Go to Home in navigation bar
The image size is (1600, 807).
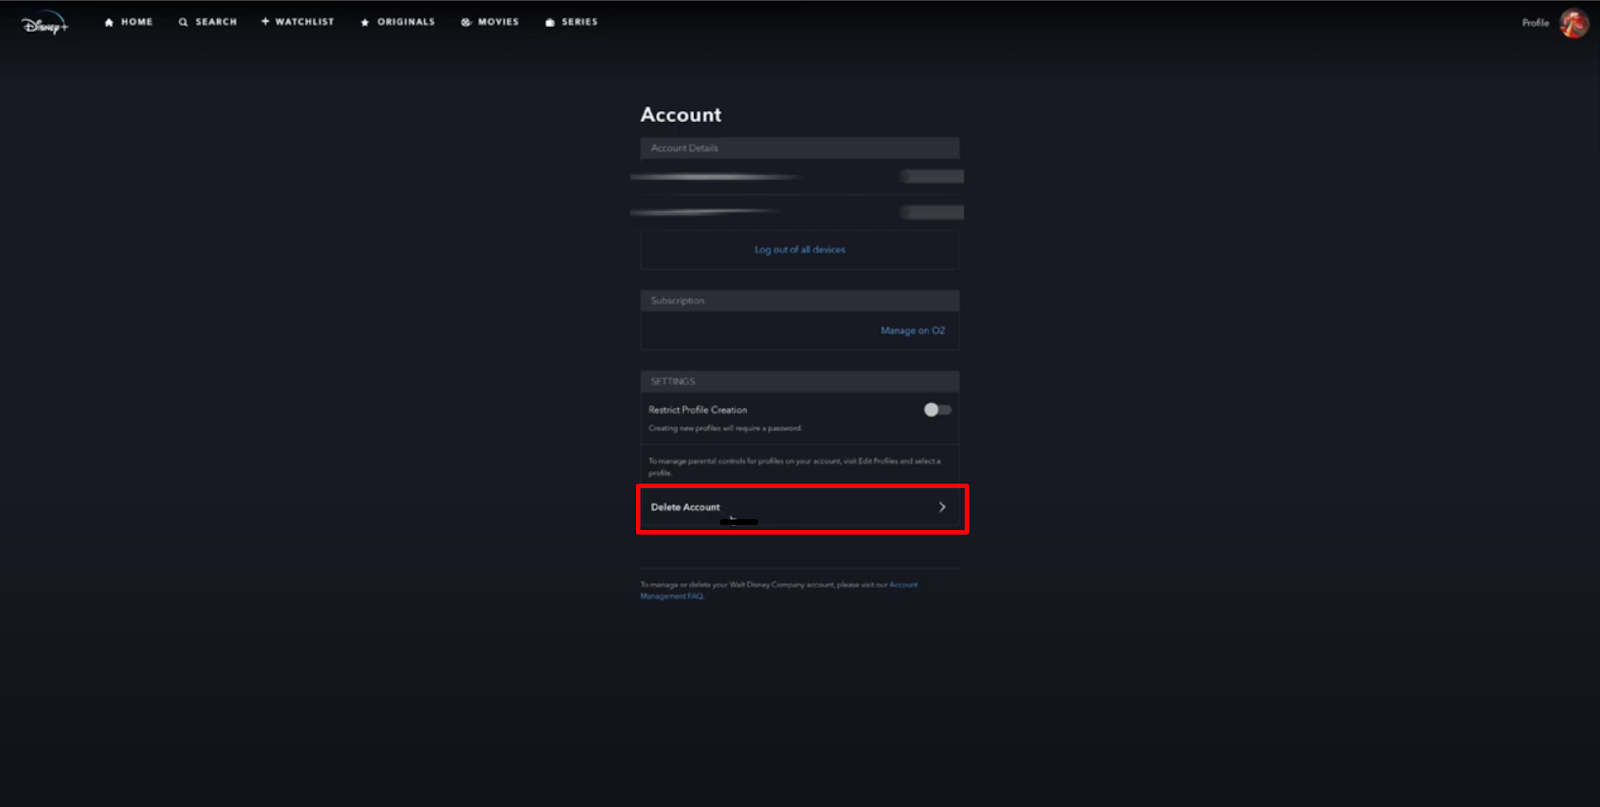tap(129, 22)
